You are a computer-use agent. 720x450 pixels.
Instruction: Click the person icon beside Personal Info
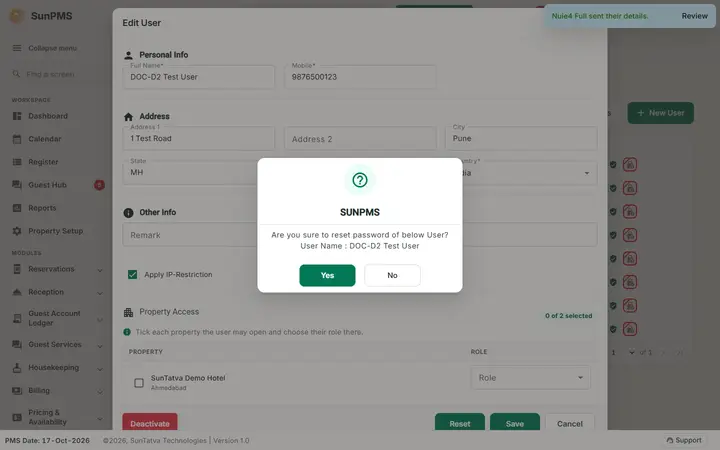(x=129, y=55)
